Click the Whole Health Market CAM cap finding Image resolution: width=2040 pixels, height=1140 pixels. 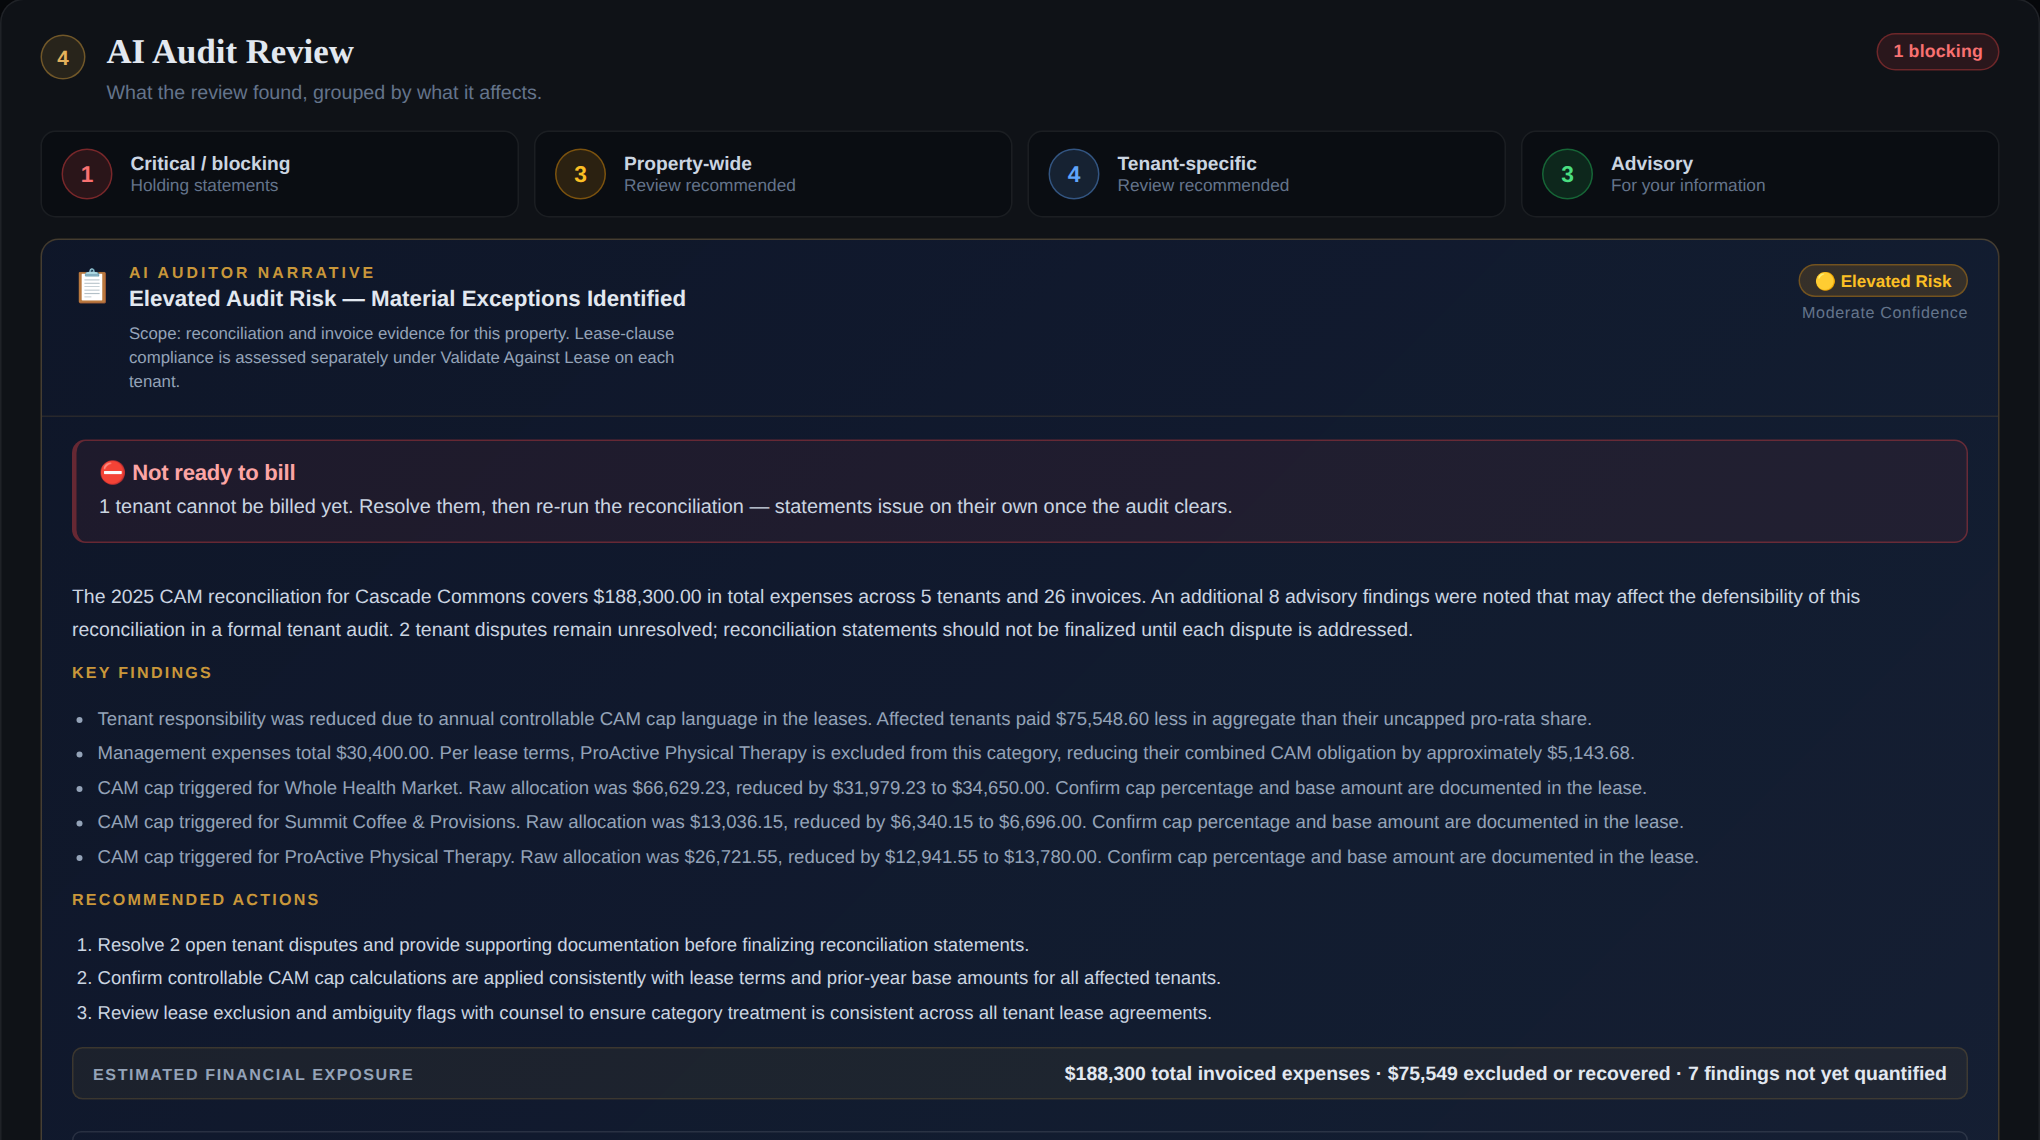tap(871, 788)
